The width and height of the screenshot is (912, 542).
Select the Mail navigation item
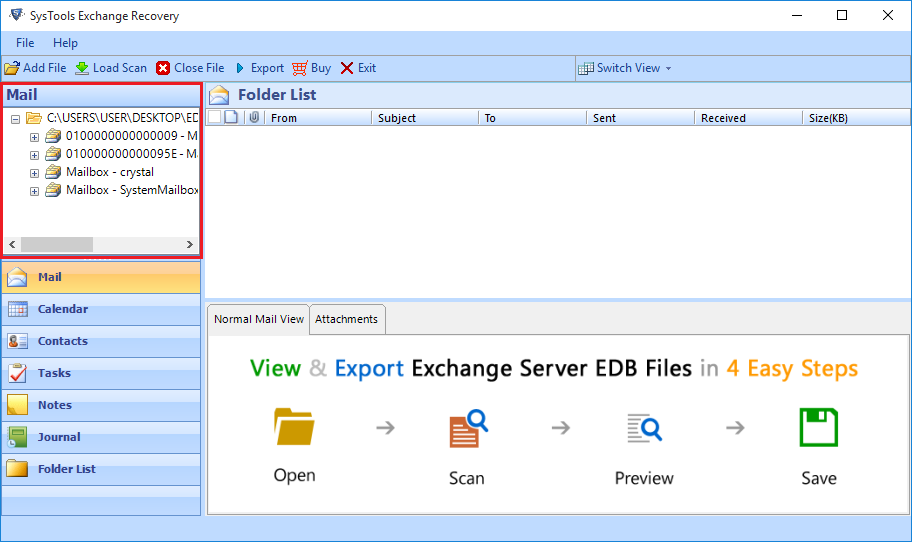[x=101, y=277]
